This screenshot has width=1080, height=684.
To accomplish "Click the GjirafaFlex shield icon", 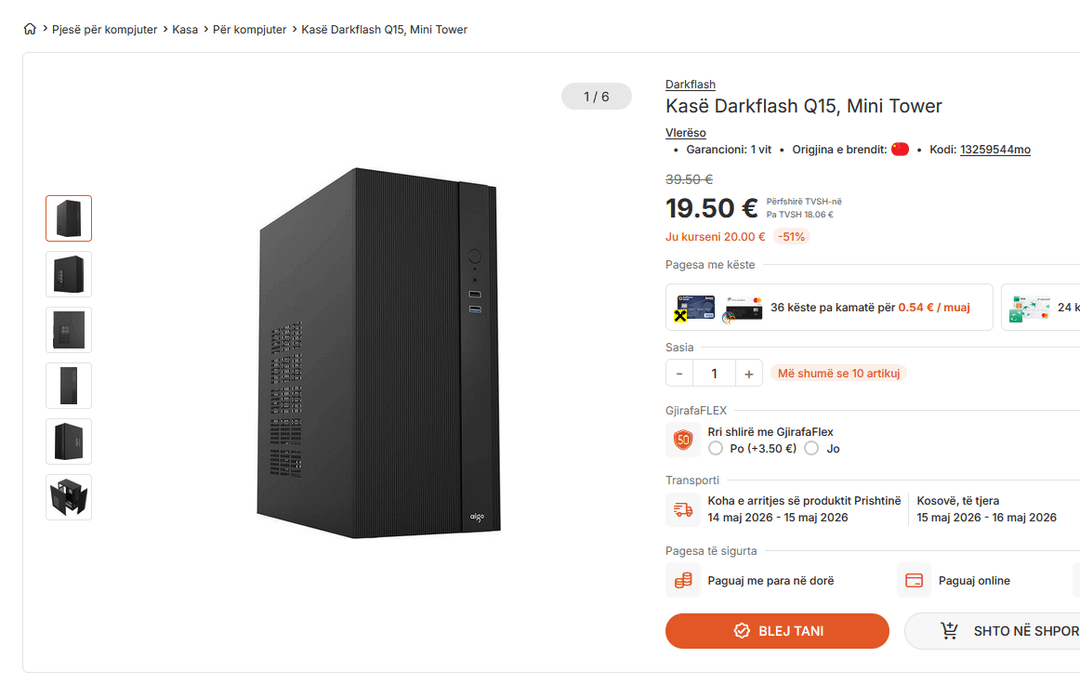I will coord(683,440).
